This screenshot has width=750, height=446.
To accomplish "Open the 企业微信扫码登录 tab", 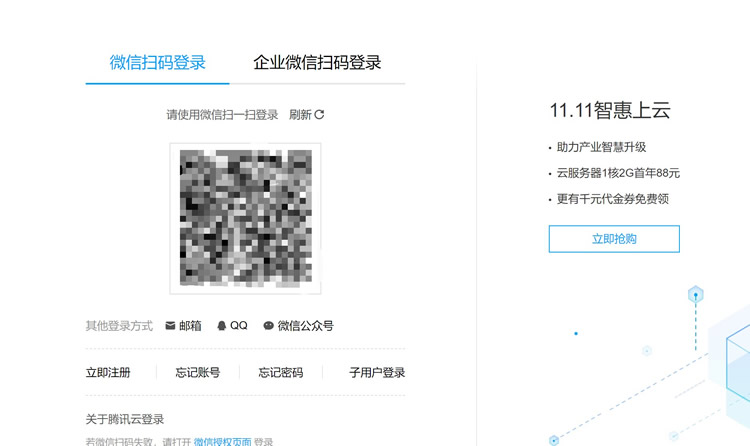I will (x=317, y=62).
